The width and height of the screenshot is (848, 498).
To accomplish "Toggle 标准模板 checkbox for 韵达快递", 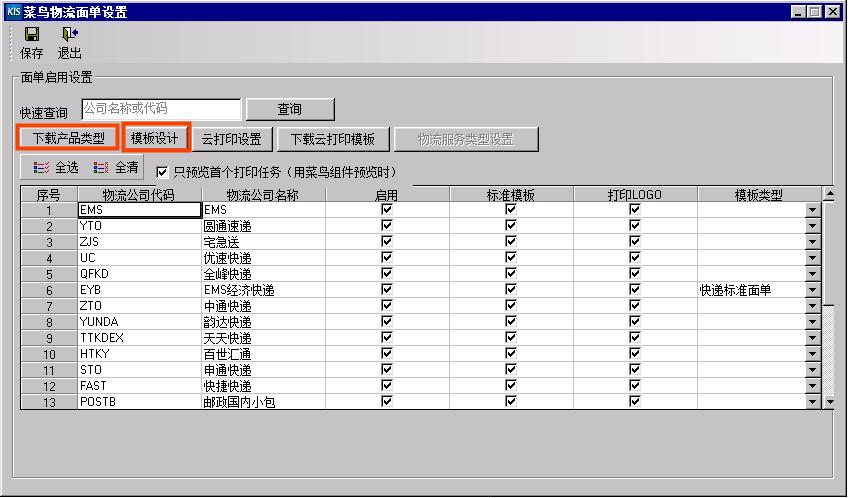I will (x=511, y=321).
